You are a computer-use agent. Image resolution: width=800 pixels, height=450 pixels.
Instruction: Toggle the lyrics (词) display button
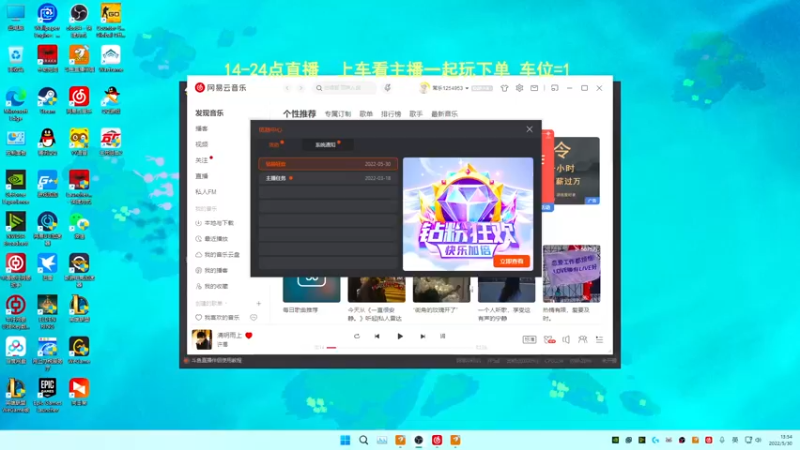pos(442,336)
